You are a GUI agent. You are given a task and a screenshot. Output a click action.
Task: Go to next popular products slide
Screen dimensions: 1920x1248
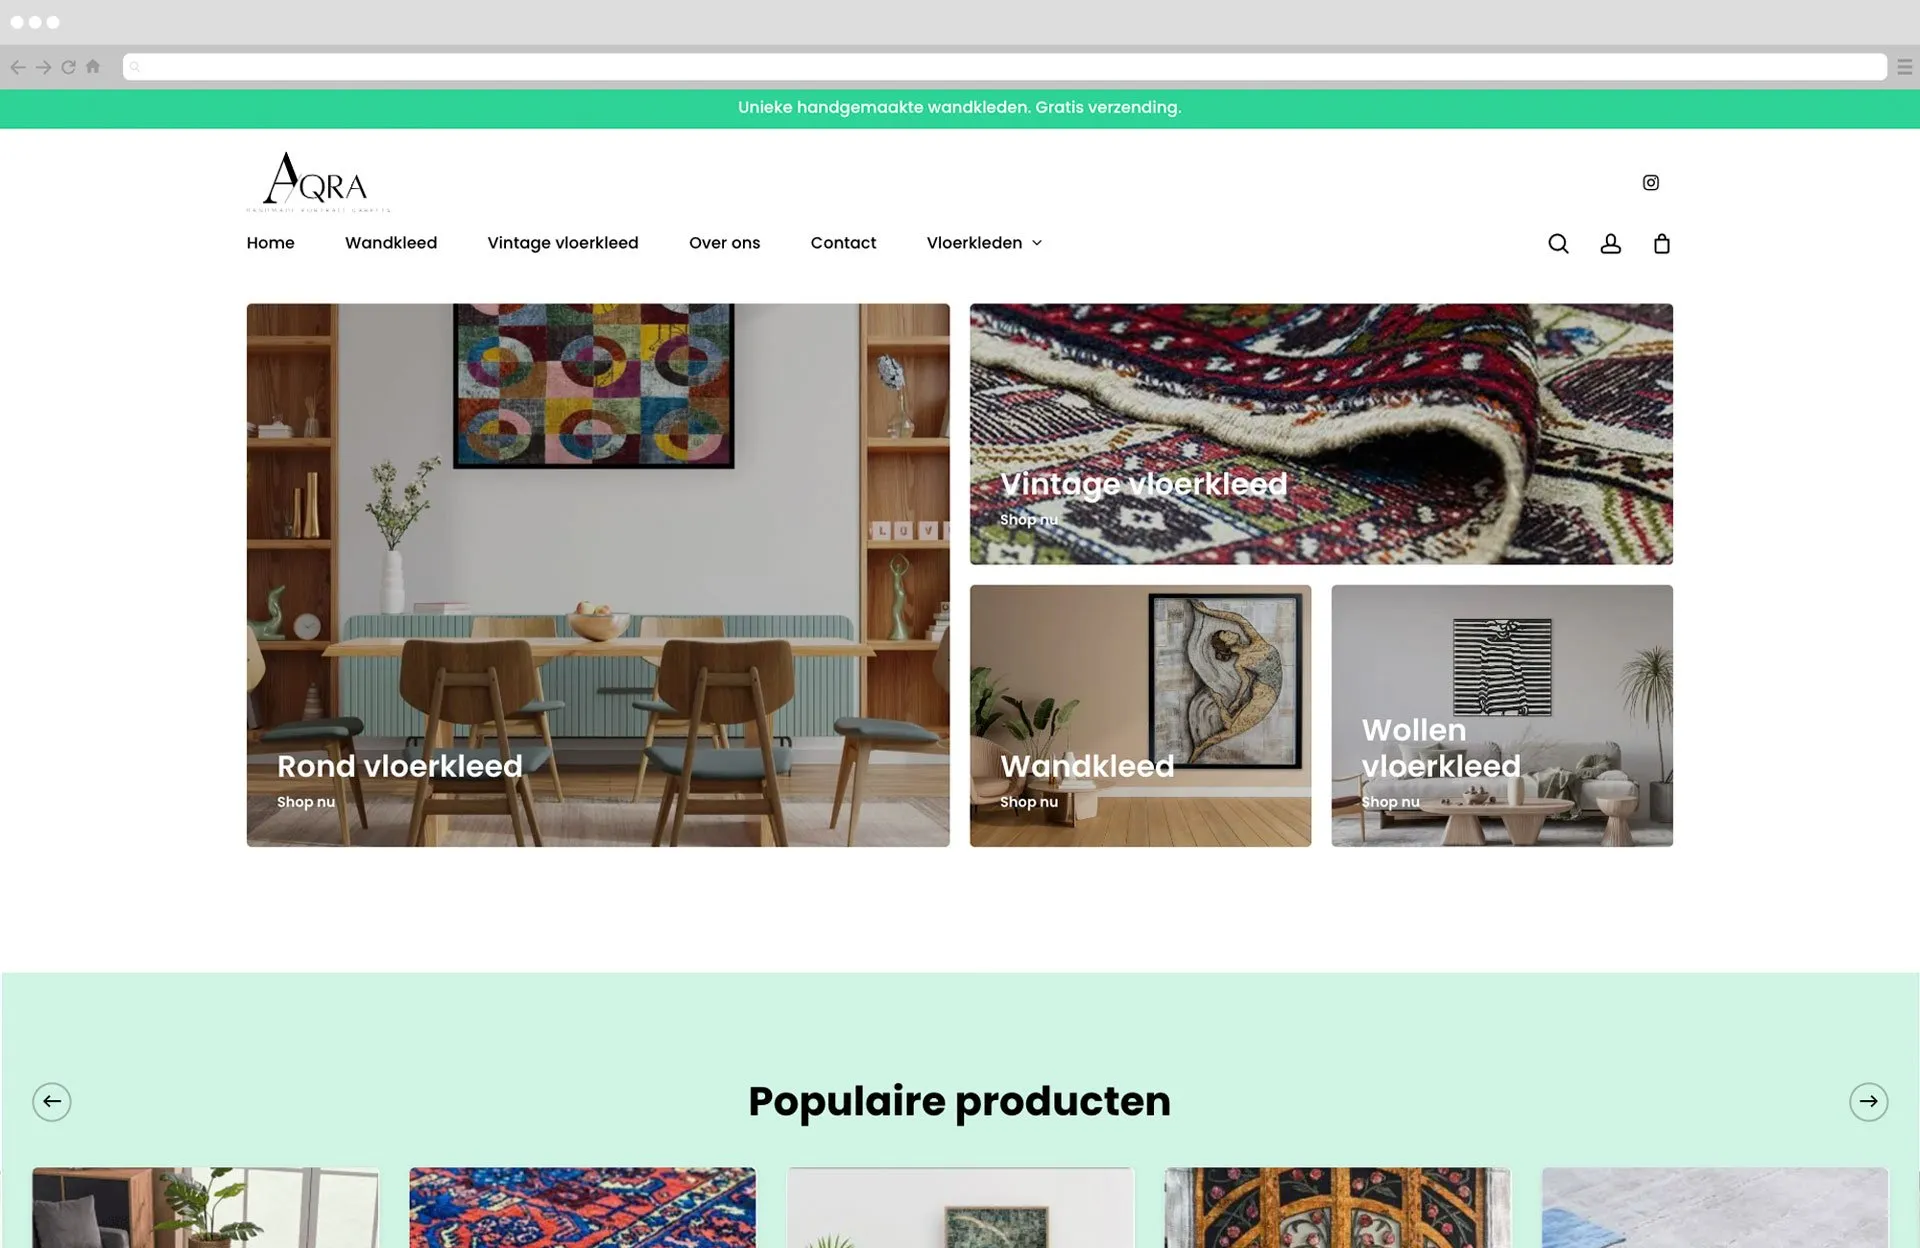pyautogui.click(x=1868, y=1101)
